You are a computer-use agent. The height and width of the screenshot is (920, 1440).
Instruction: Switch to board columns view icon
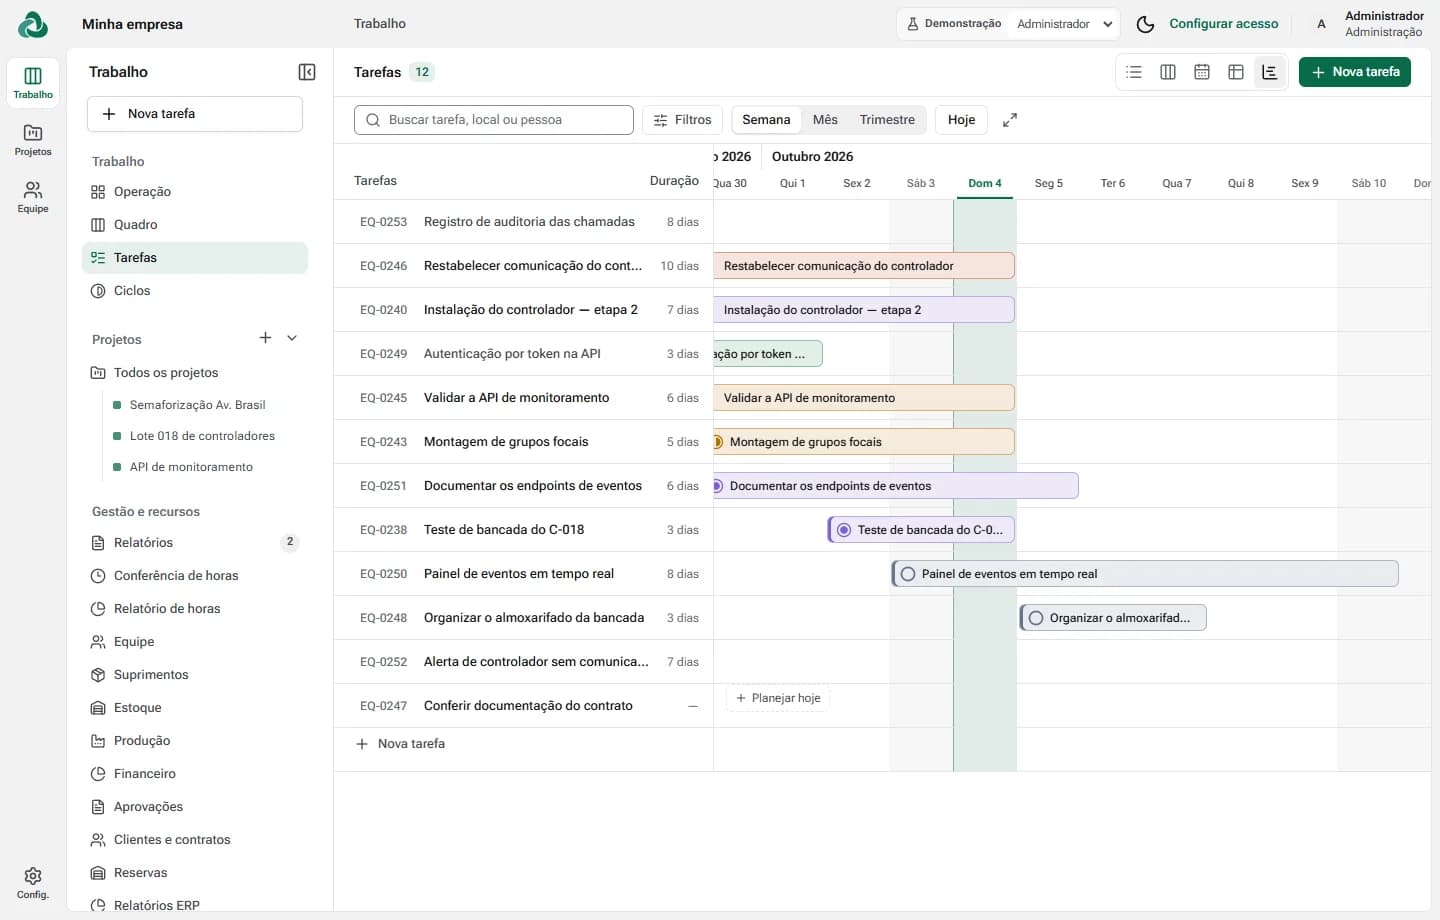click(1168, 72)
